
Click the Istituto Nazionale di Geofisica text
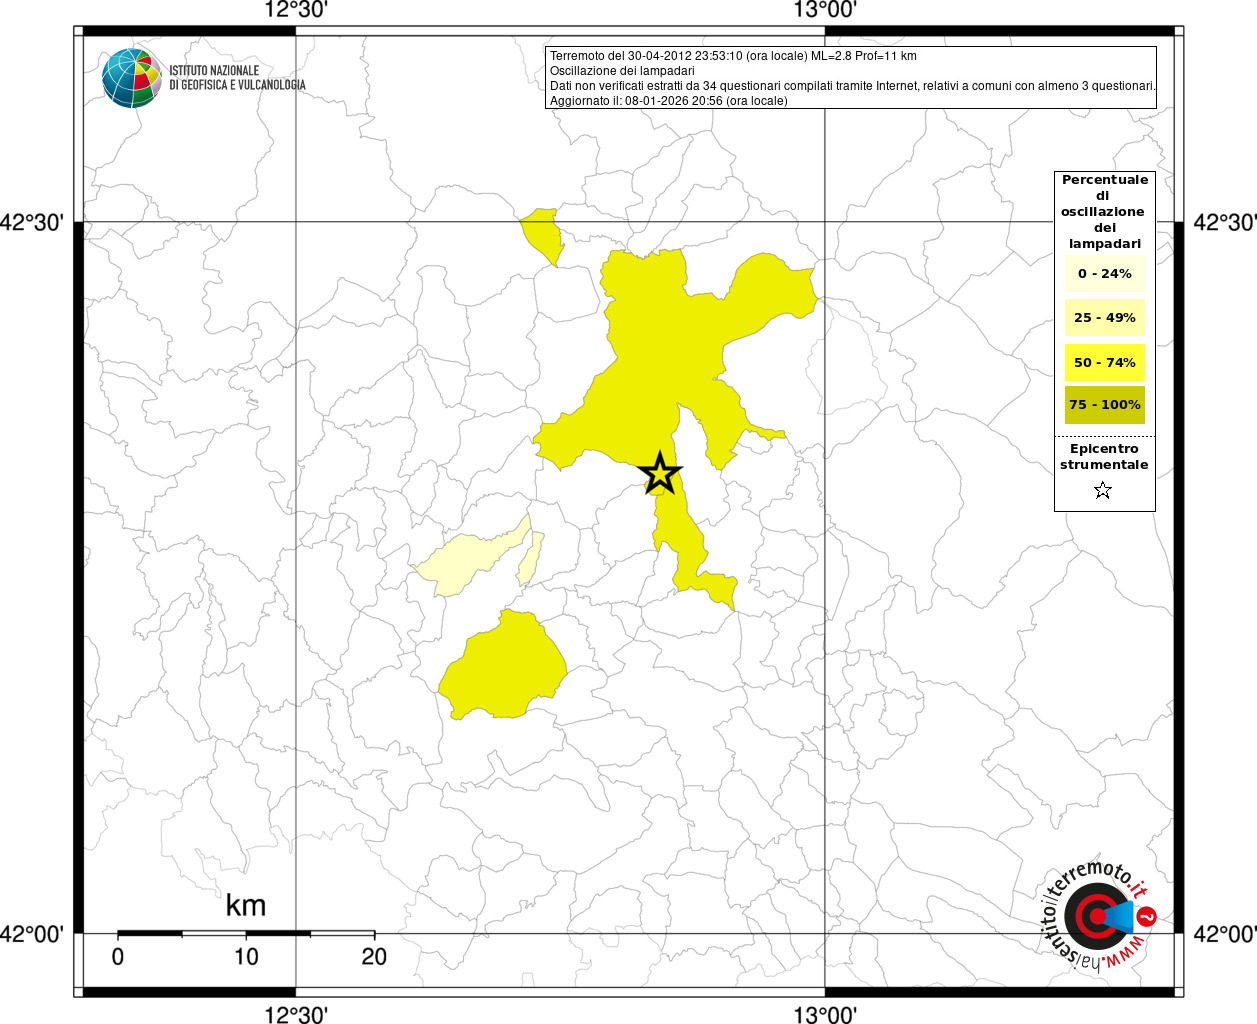coord(237,78)
